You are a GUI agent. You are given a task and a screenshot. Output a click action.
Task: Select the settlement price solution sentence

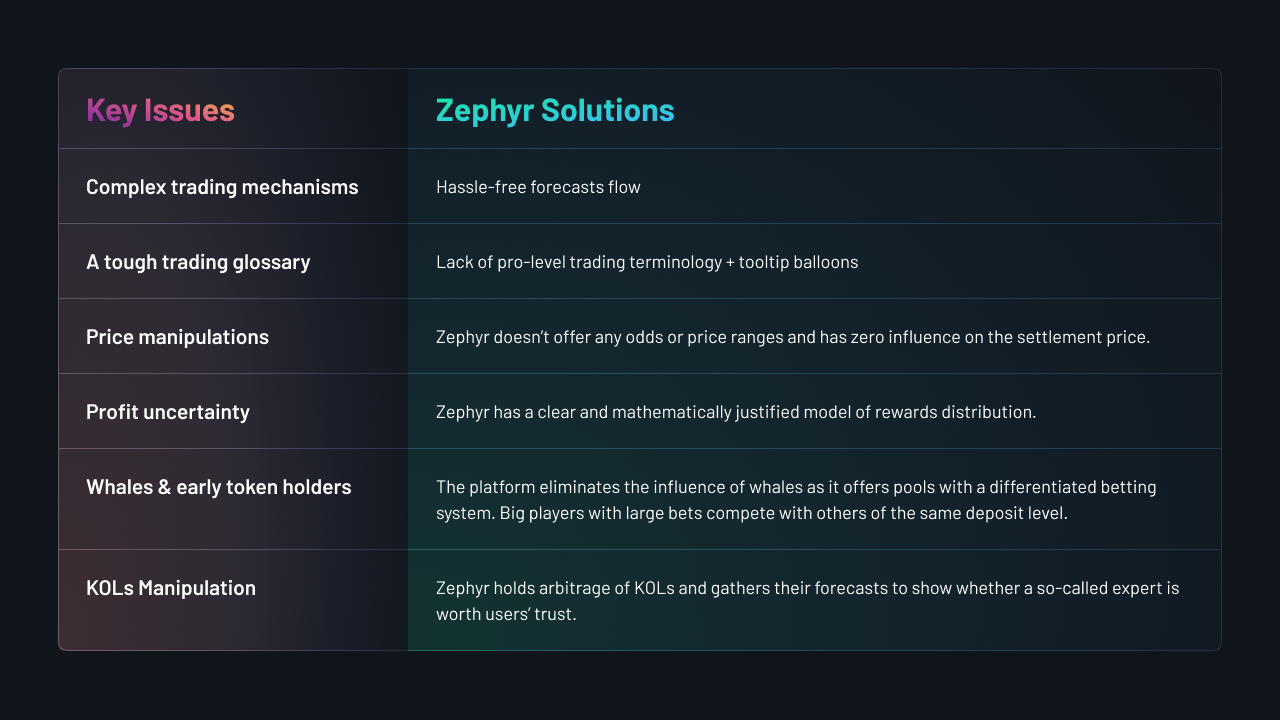pyautogui.click(x=793, y=337)
